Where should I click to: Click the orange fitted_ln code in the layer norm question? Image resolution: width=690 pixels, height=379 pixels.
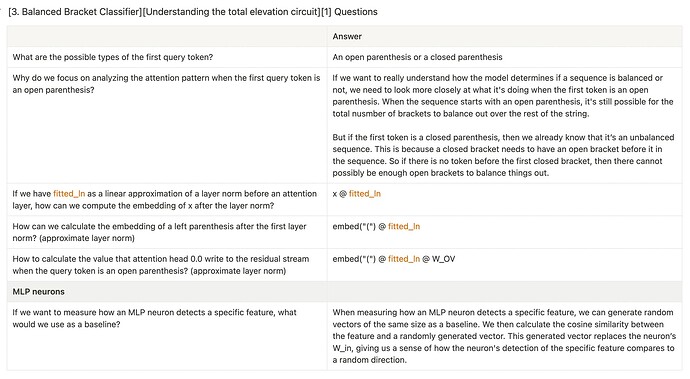69,194
